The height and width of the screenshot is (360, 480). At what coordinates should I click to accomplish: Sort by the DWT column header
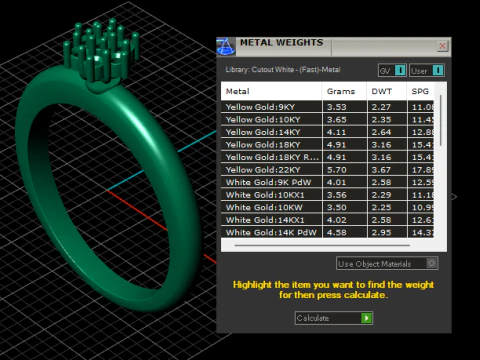coord(386,91)
